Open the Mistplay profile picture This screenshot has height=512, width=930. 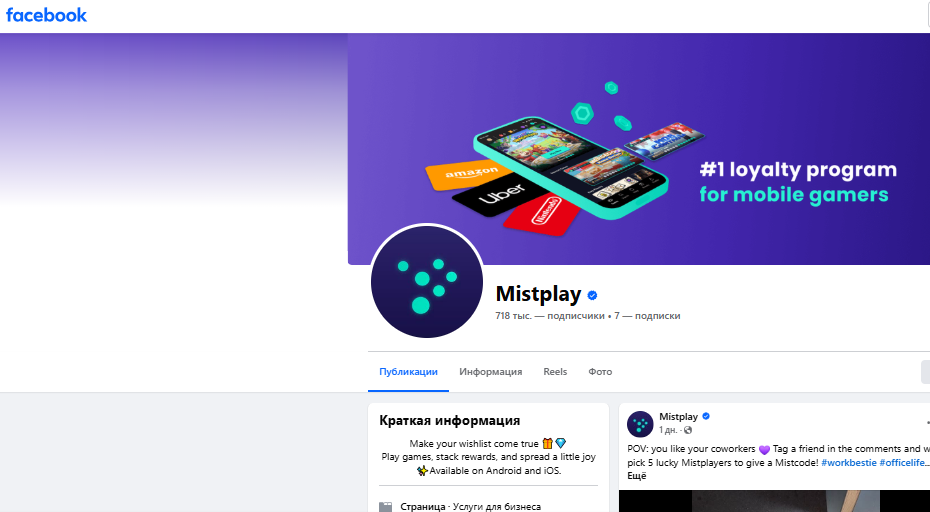click(427, 281)
